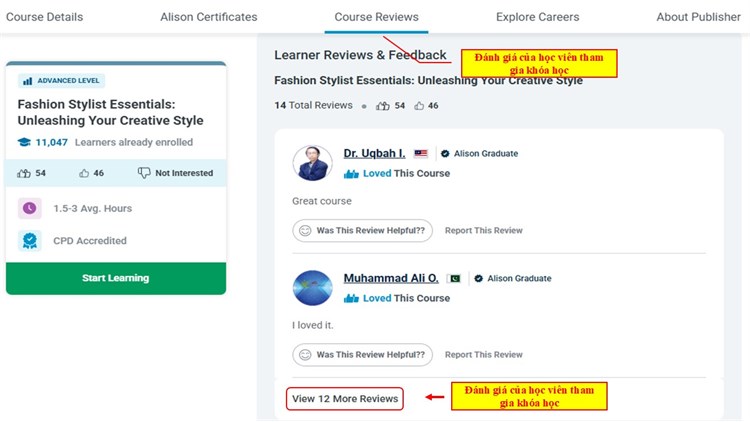
Task: Report Dr. Uqbah I.'s review
Action: click(483, 230)
